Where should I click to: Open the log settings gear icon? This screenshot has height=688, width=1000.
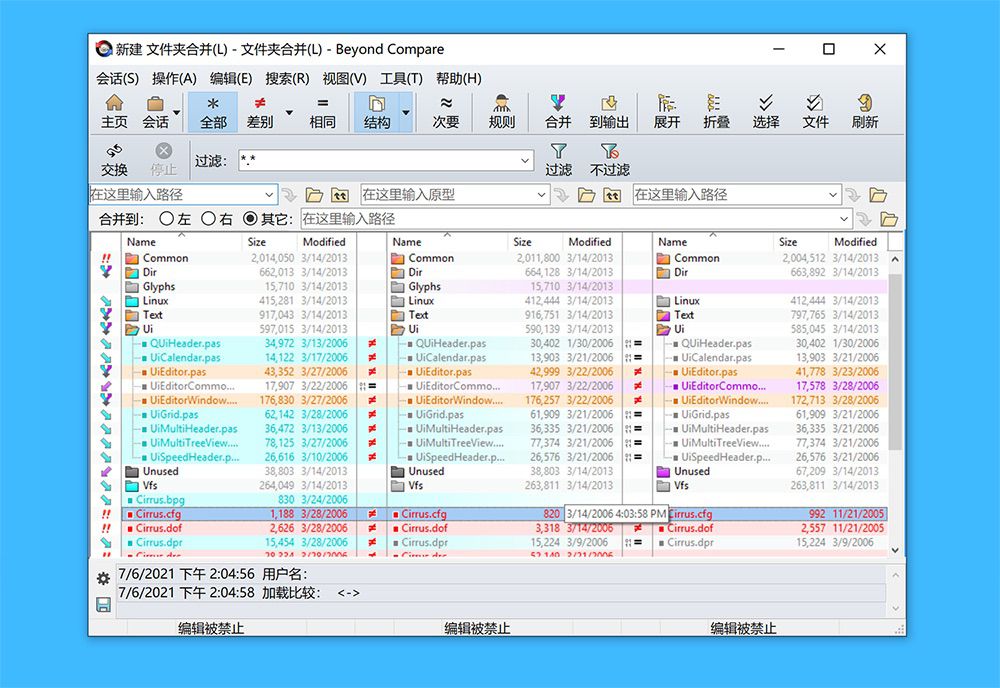(103, 578)
